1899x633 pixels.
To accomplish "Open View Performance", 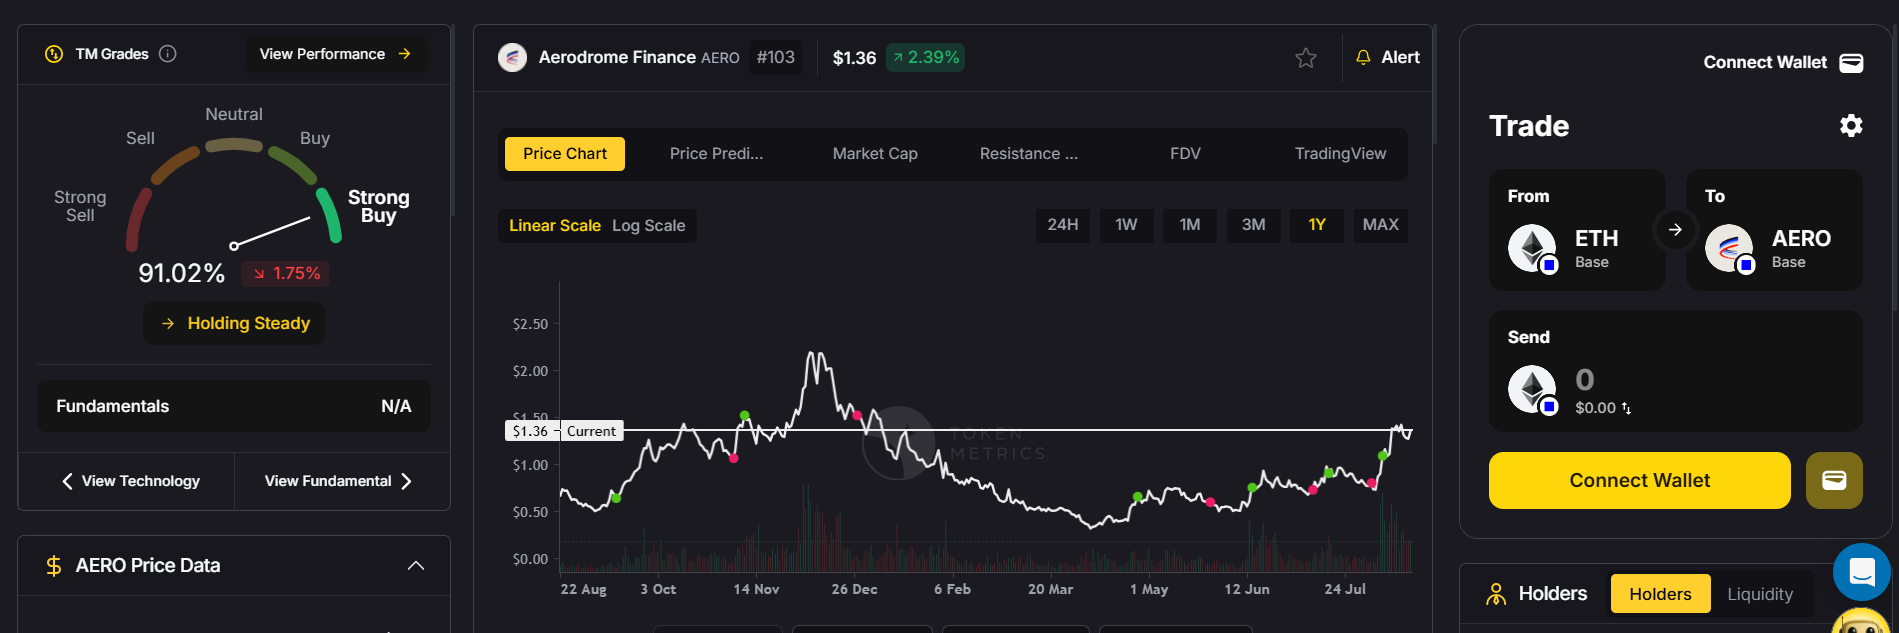I will (x=336, y=54).
